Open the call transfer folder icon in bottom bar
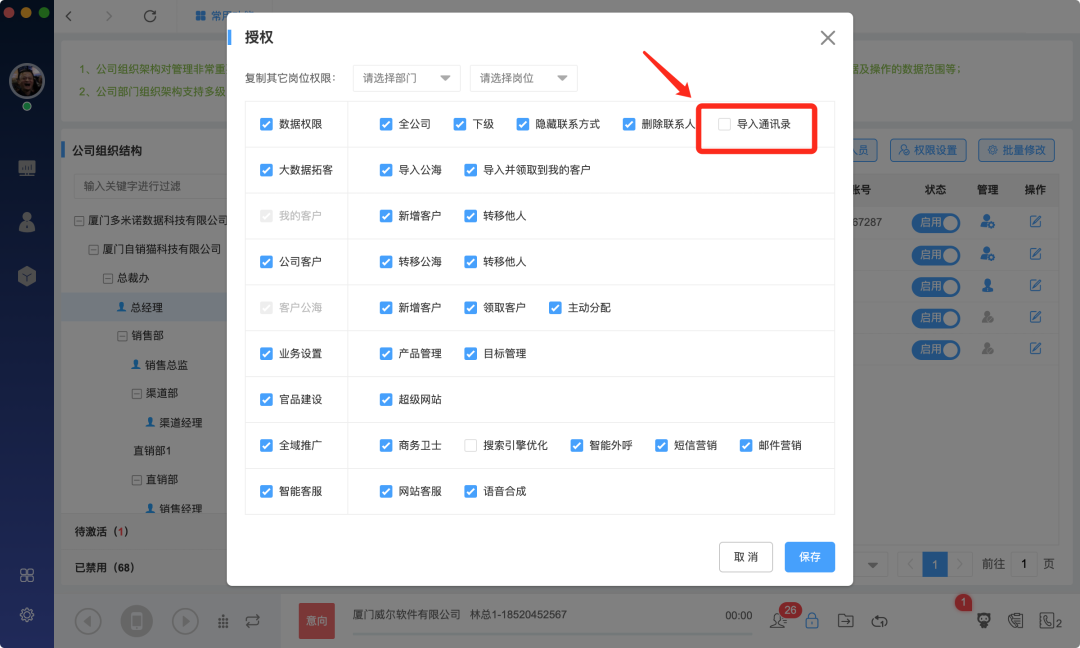Screen dimensions: 1080x648 coord(845,620)
